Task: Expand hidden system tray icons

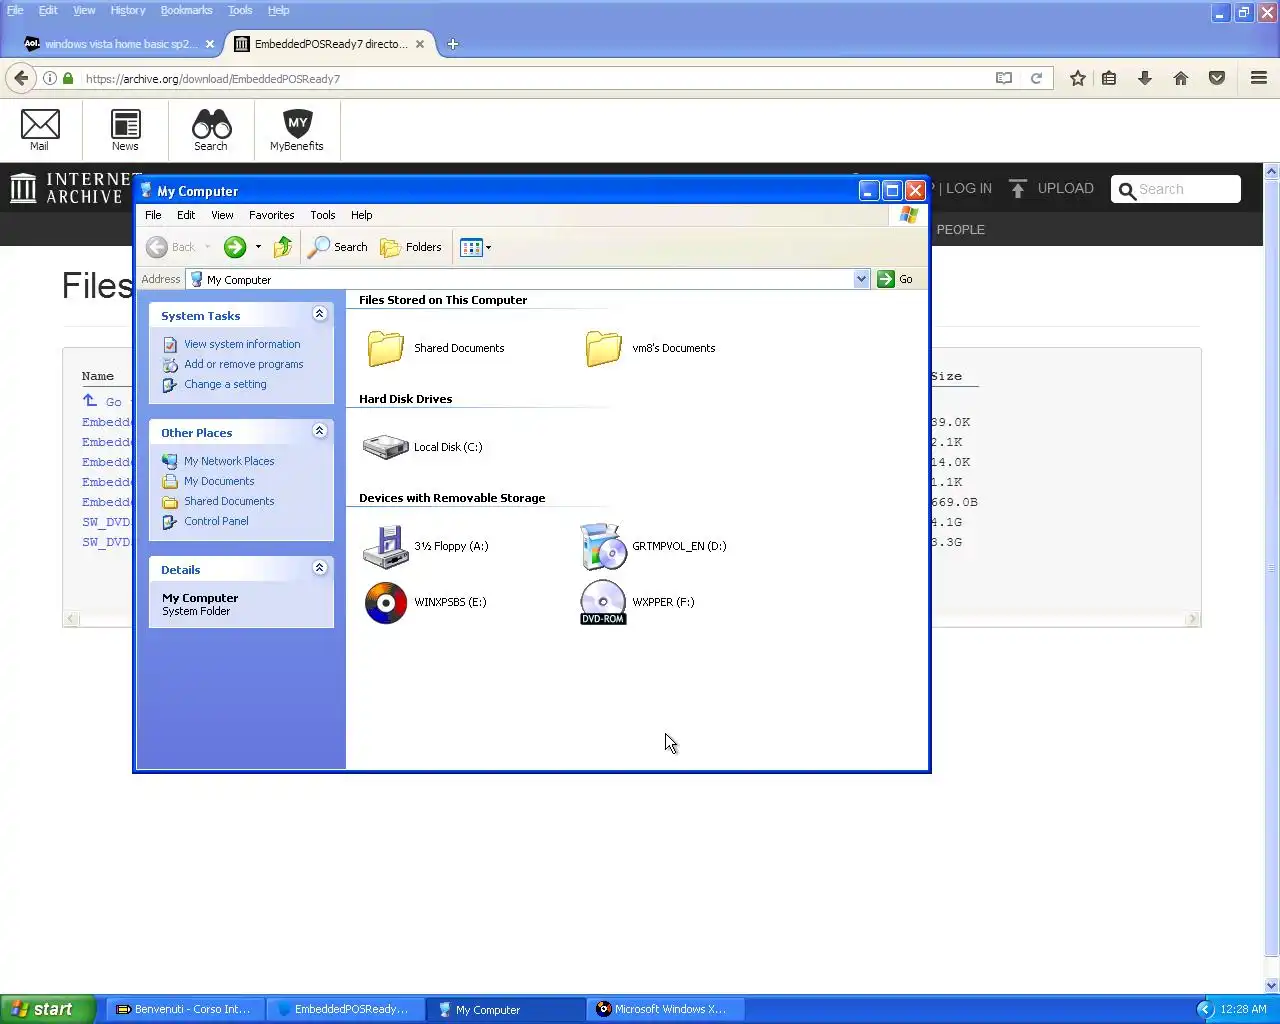Action: 1205,1009
